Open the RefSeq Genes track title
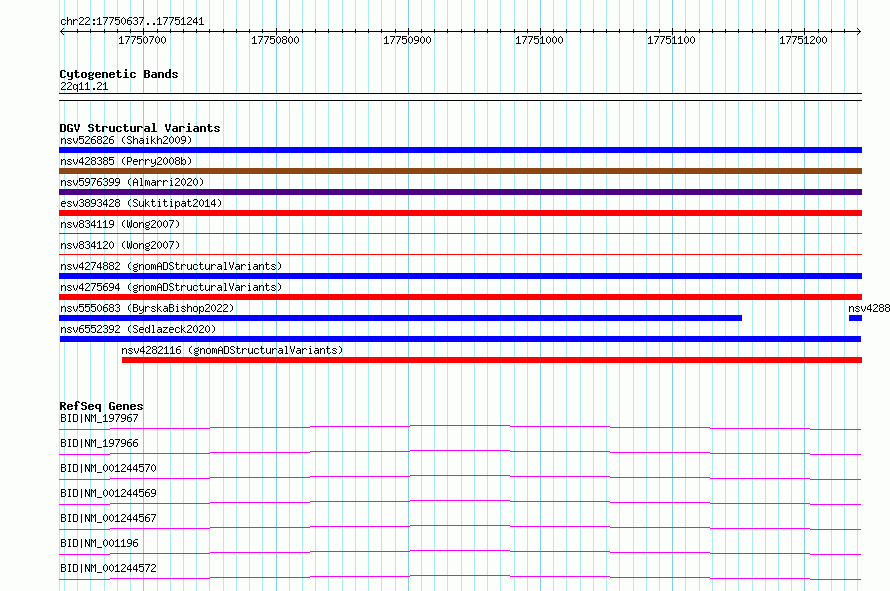890x591 pixels. point(101,406)
